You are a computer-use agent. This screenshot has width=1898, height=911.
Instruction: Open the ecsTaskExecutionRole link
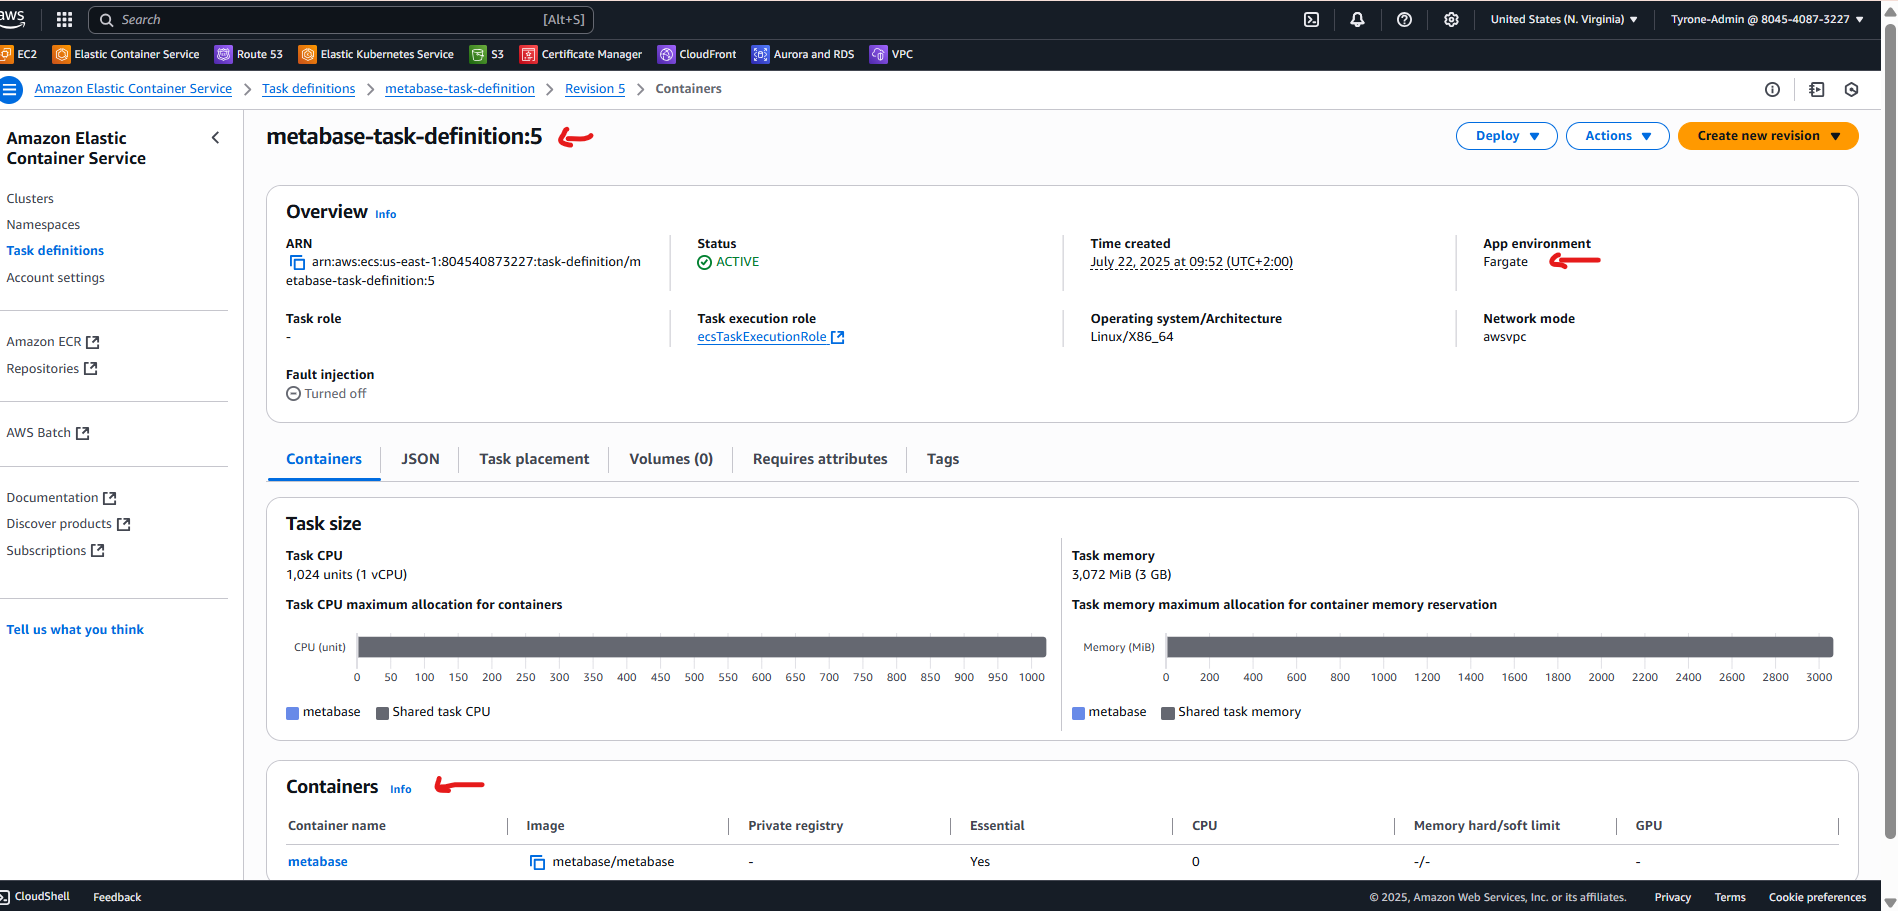tap(763, 336)
